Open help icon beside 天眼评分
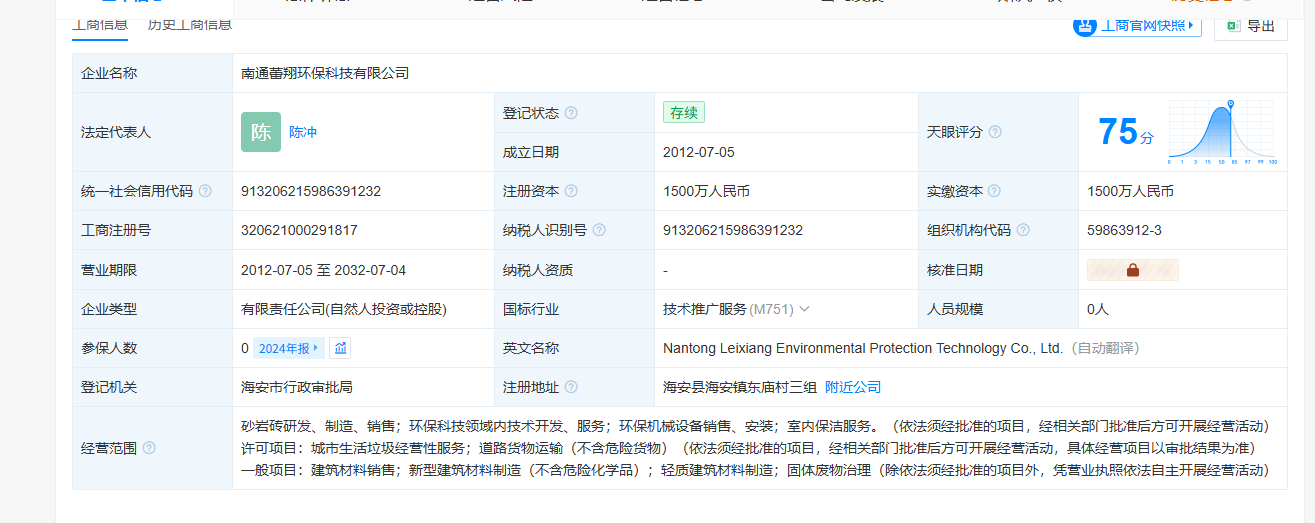This screenshot has width=1315, height=523. click(995, 132)
